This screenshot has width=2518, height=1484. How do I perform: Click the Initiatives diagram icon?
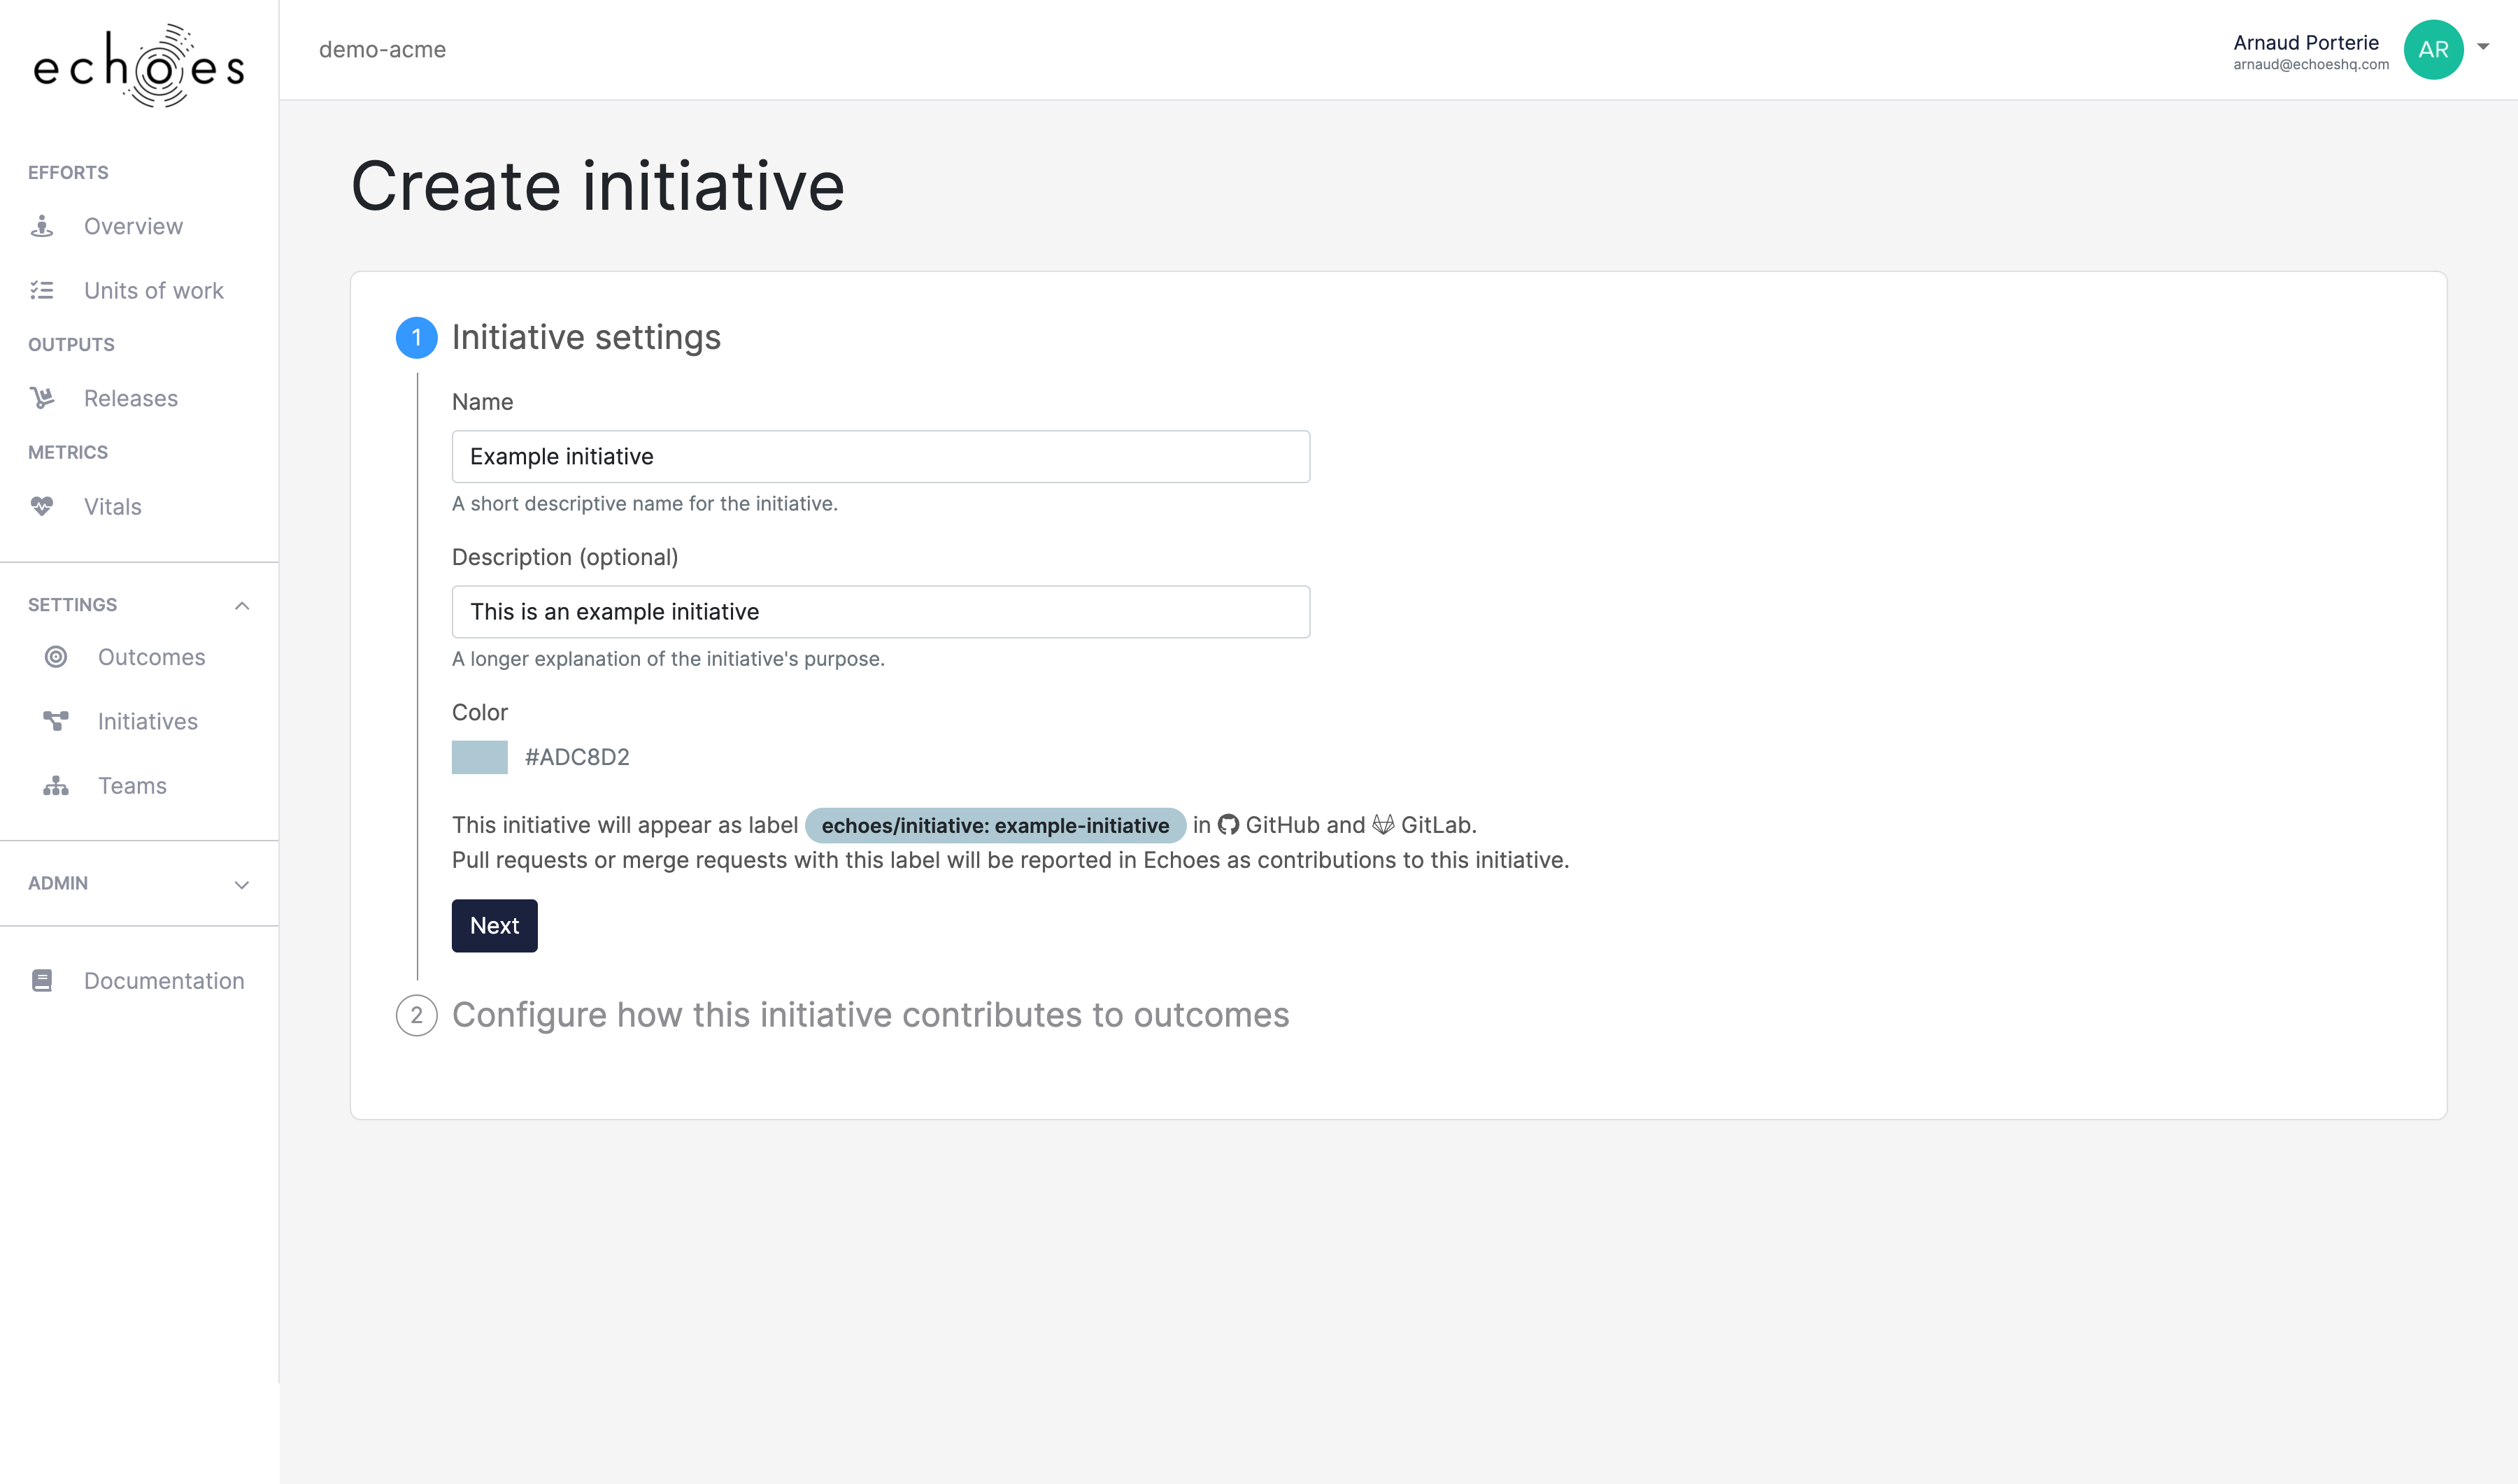[x=56, y=721]
